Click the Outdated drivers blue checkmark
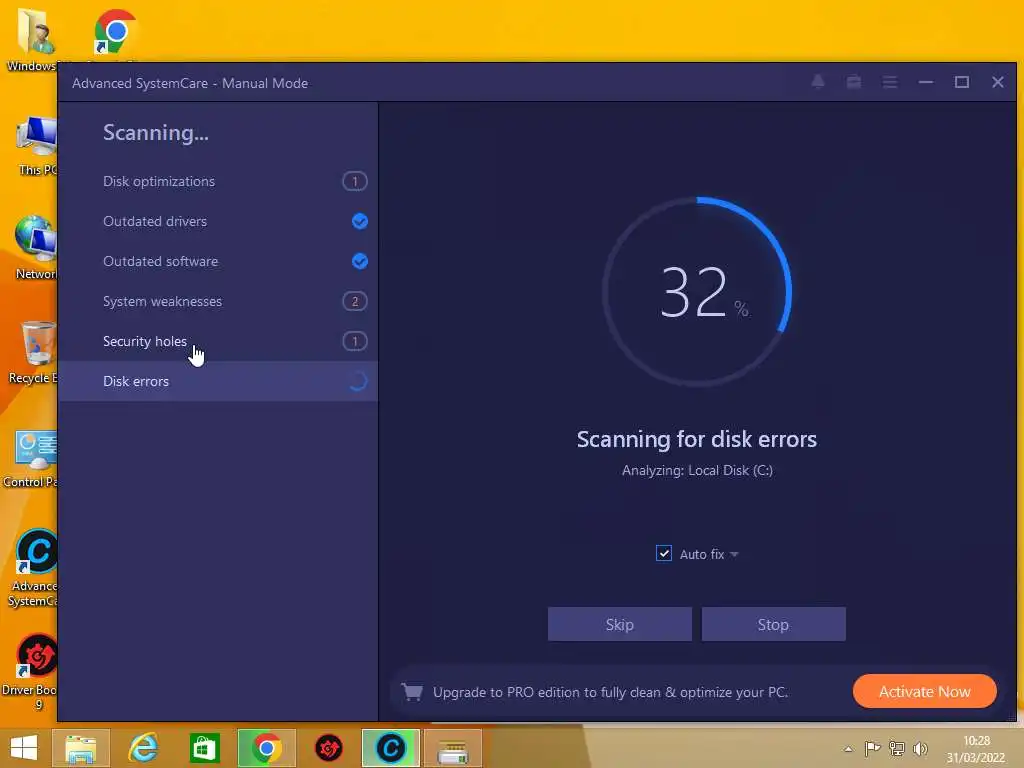 [360, 221]
